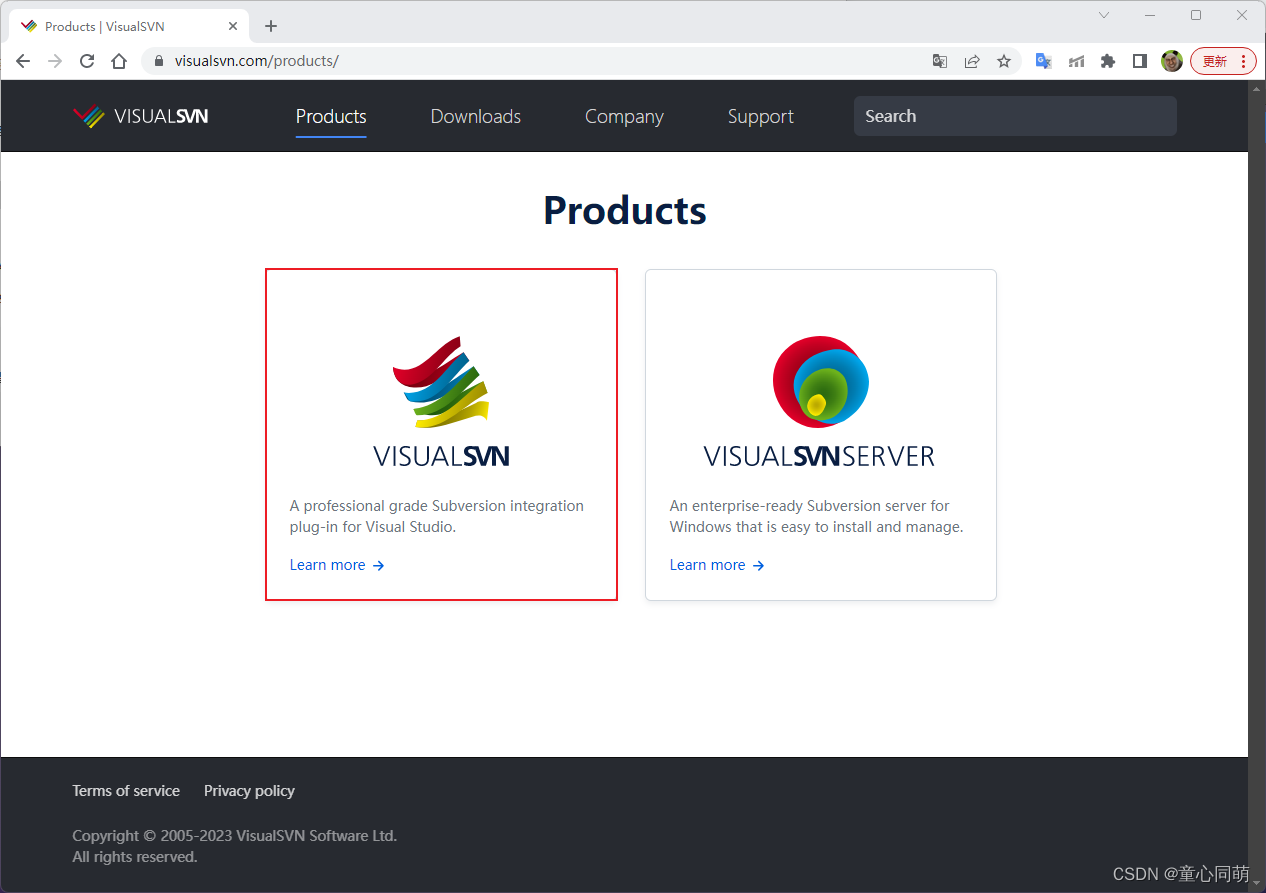This screenshot has height=893, width=1266.
Task: Click the red 更新 update button
Action: coord(1223,61)
